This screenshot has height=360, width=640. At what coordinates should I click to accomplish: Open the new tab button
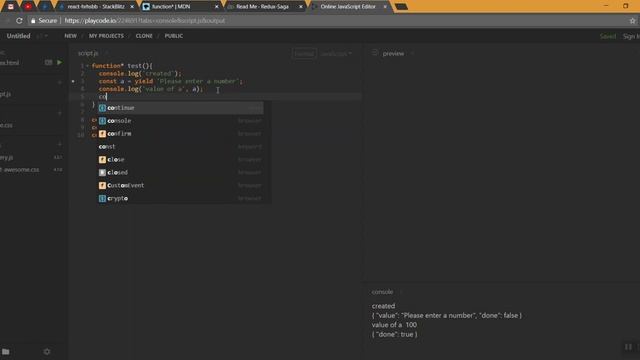pyautogui.click(x=402, y=7)
